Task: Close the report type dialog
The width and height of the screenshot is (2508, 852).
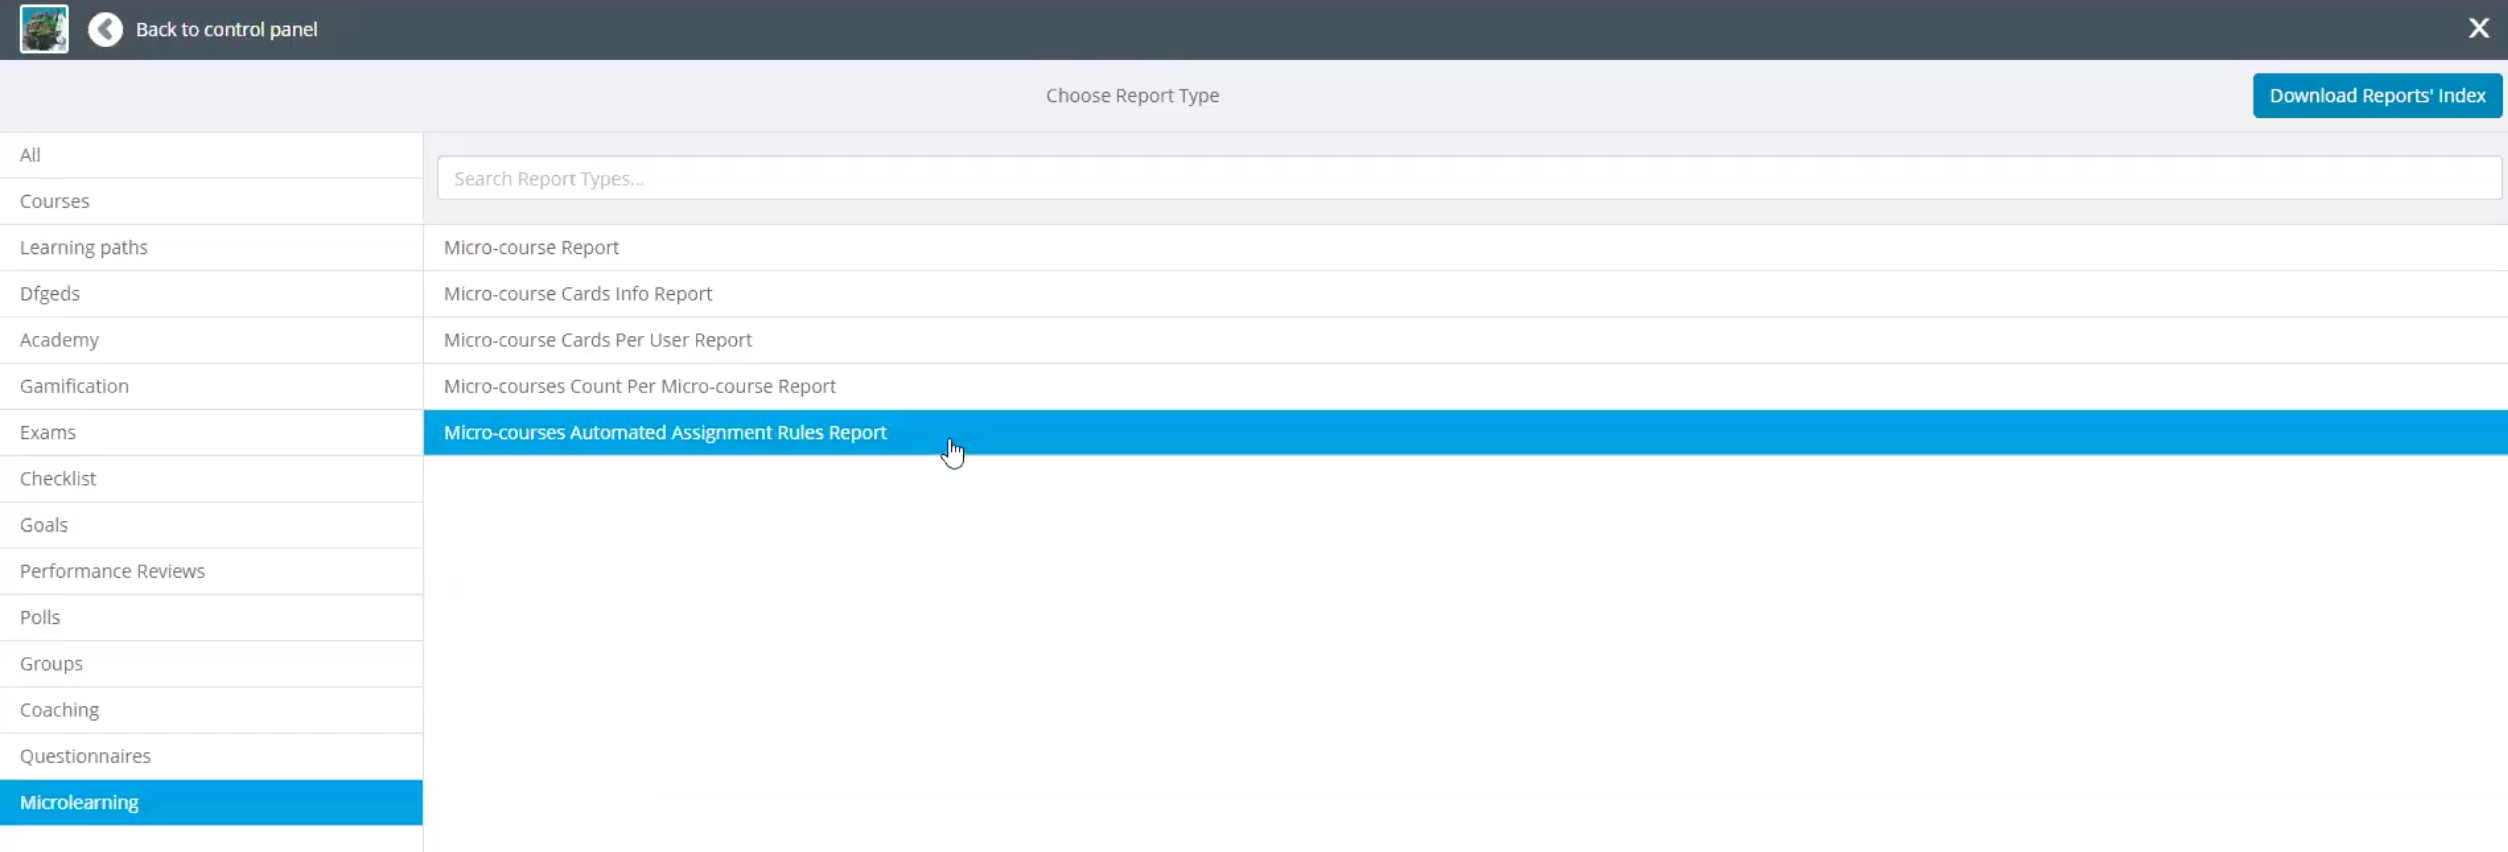Action: click(x=2478, y=28)
